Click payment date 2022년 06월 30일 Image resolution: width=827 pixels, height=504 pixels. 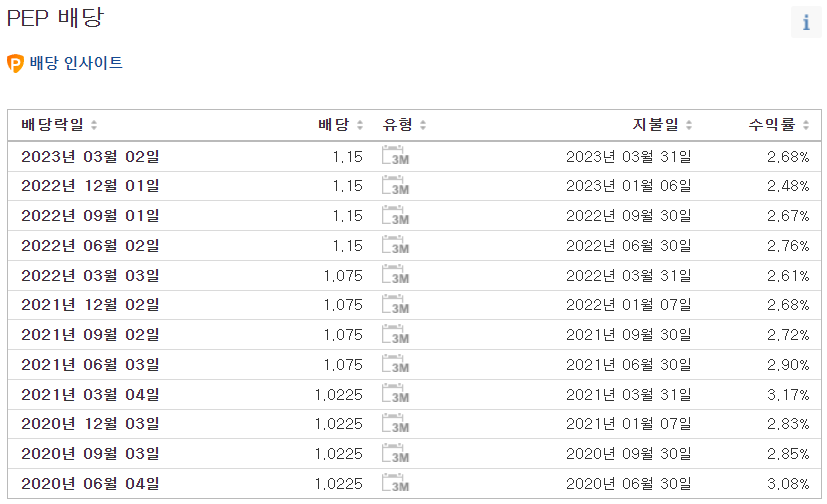point(628,246)
